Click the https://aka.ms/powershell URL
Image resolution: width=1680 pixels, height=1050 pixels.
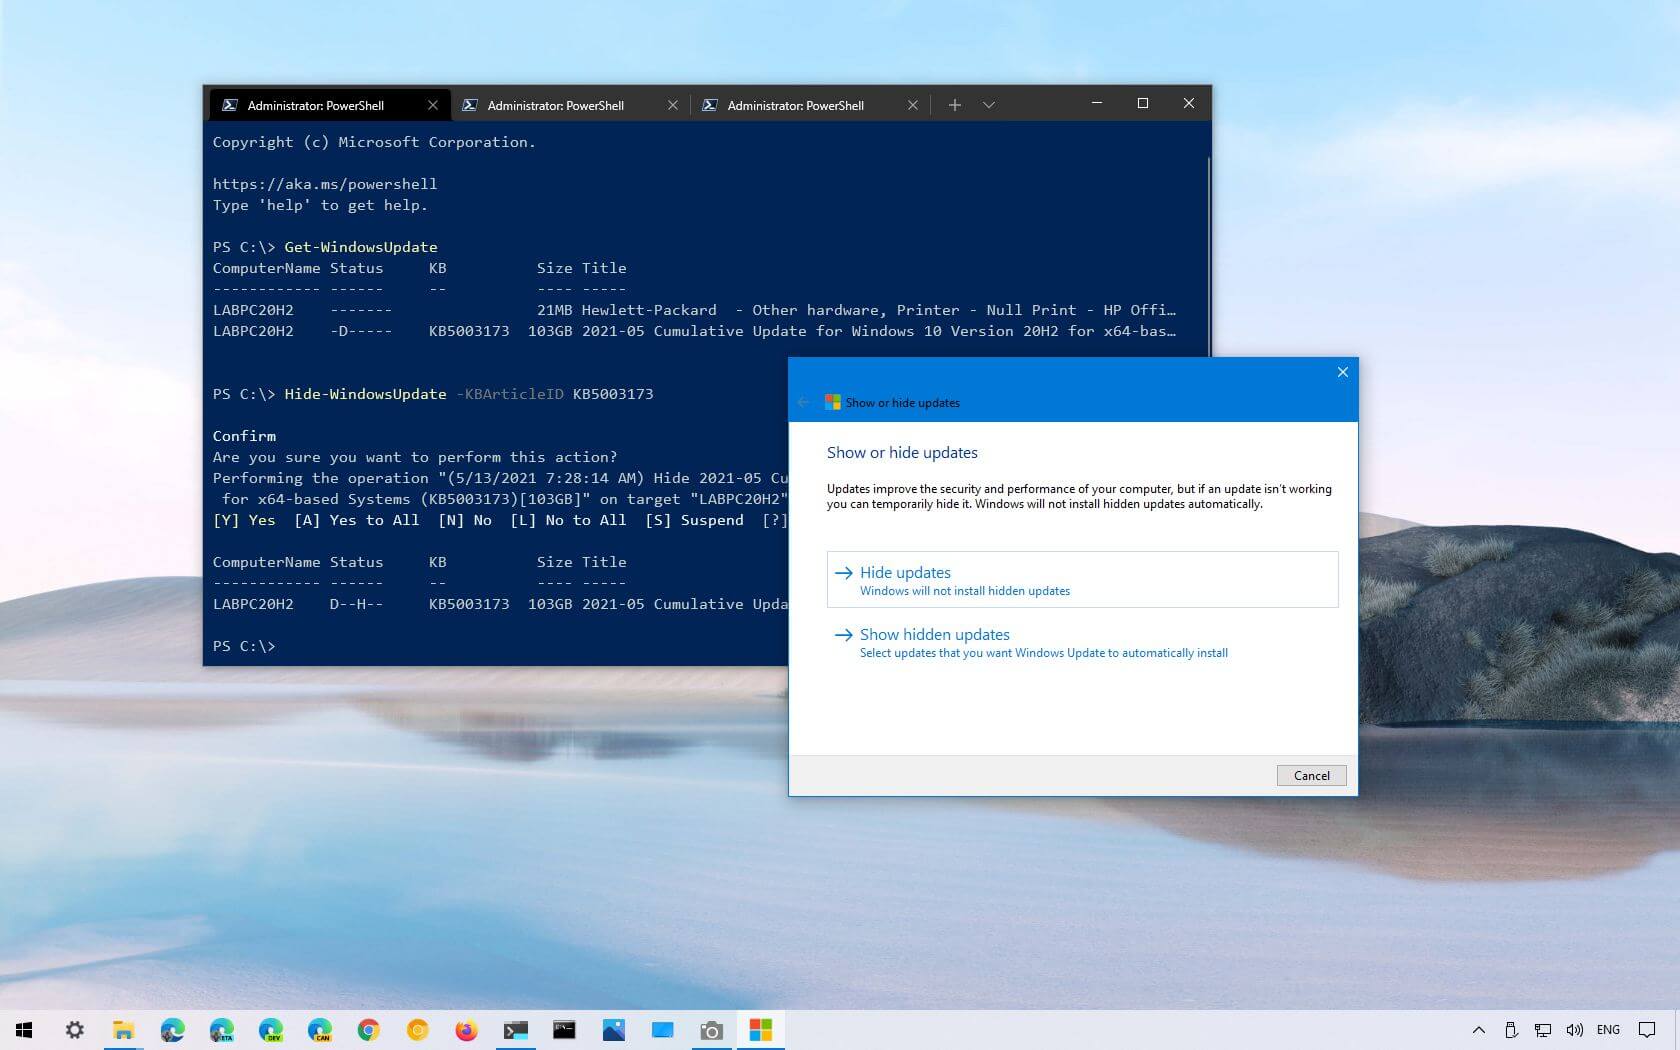tap(325, 184)
